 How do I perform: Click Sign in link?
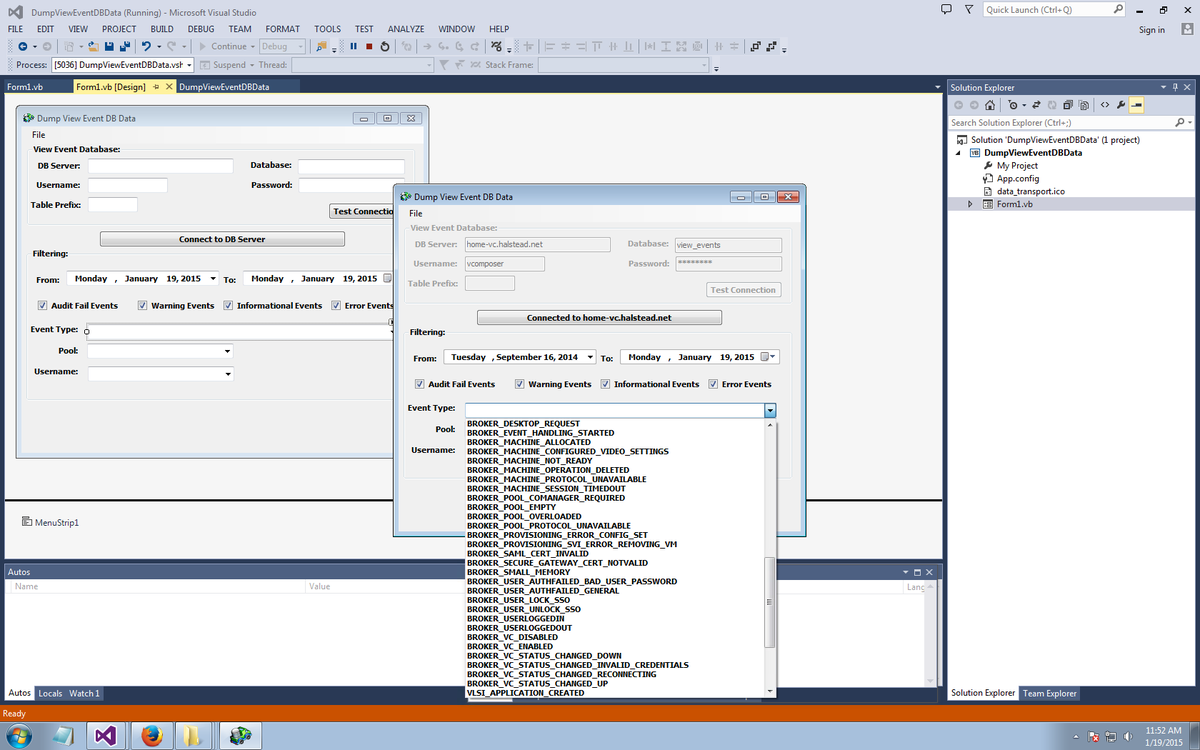point(1152,29)
